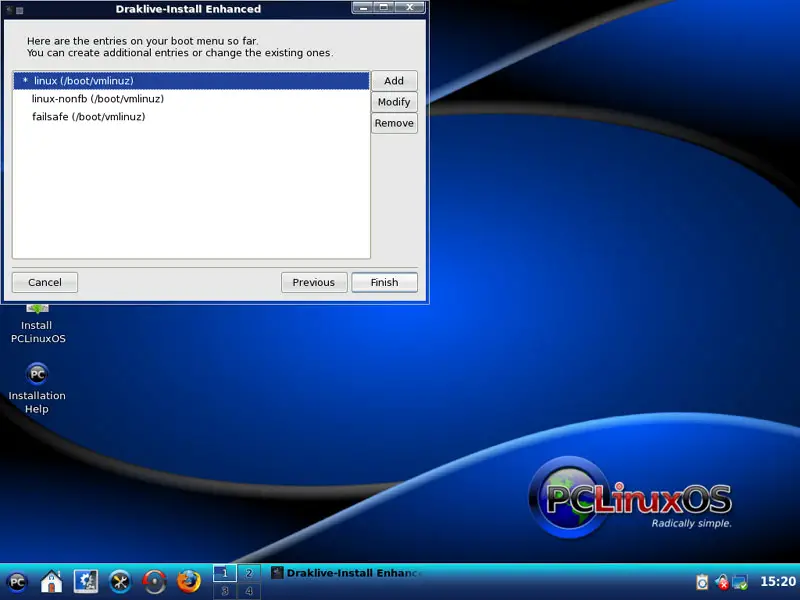Click the Add button

(x=394, y=81)
